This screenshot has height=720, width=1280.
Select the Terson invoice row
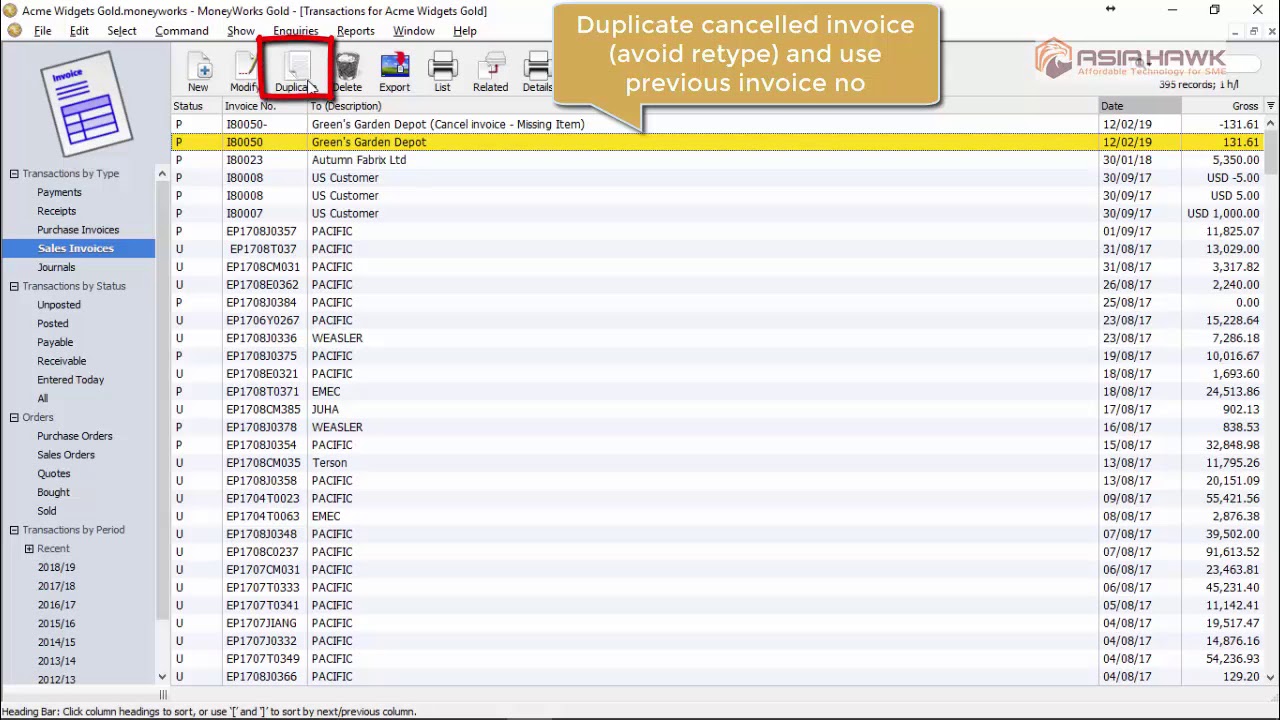[x=716, y=463]
